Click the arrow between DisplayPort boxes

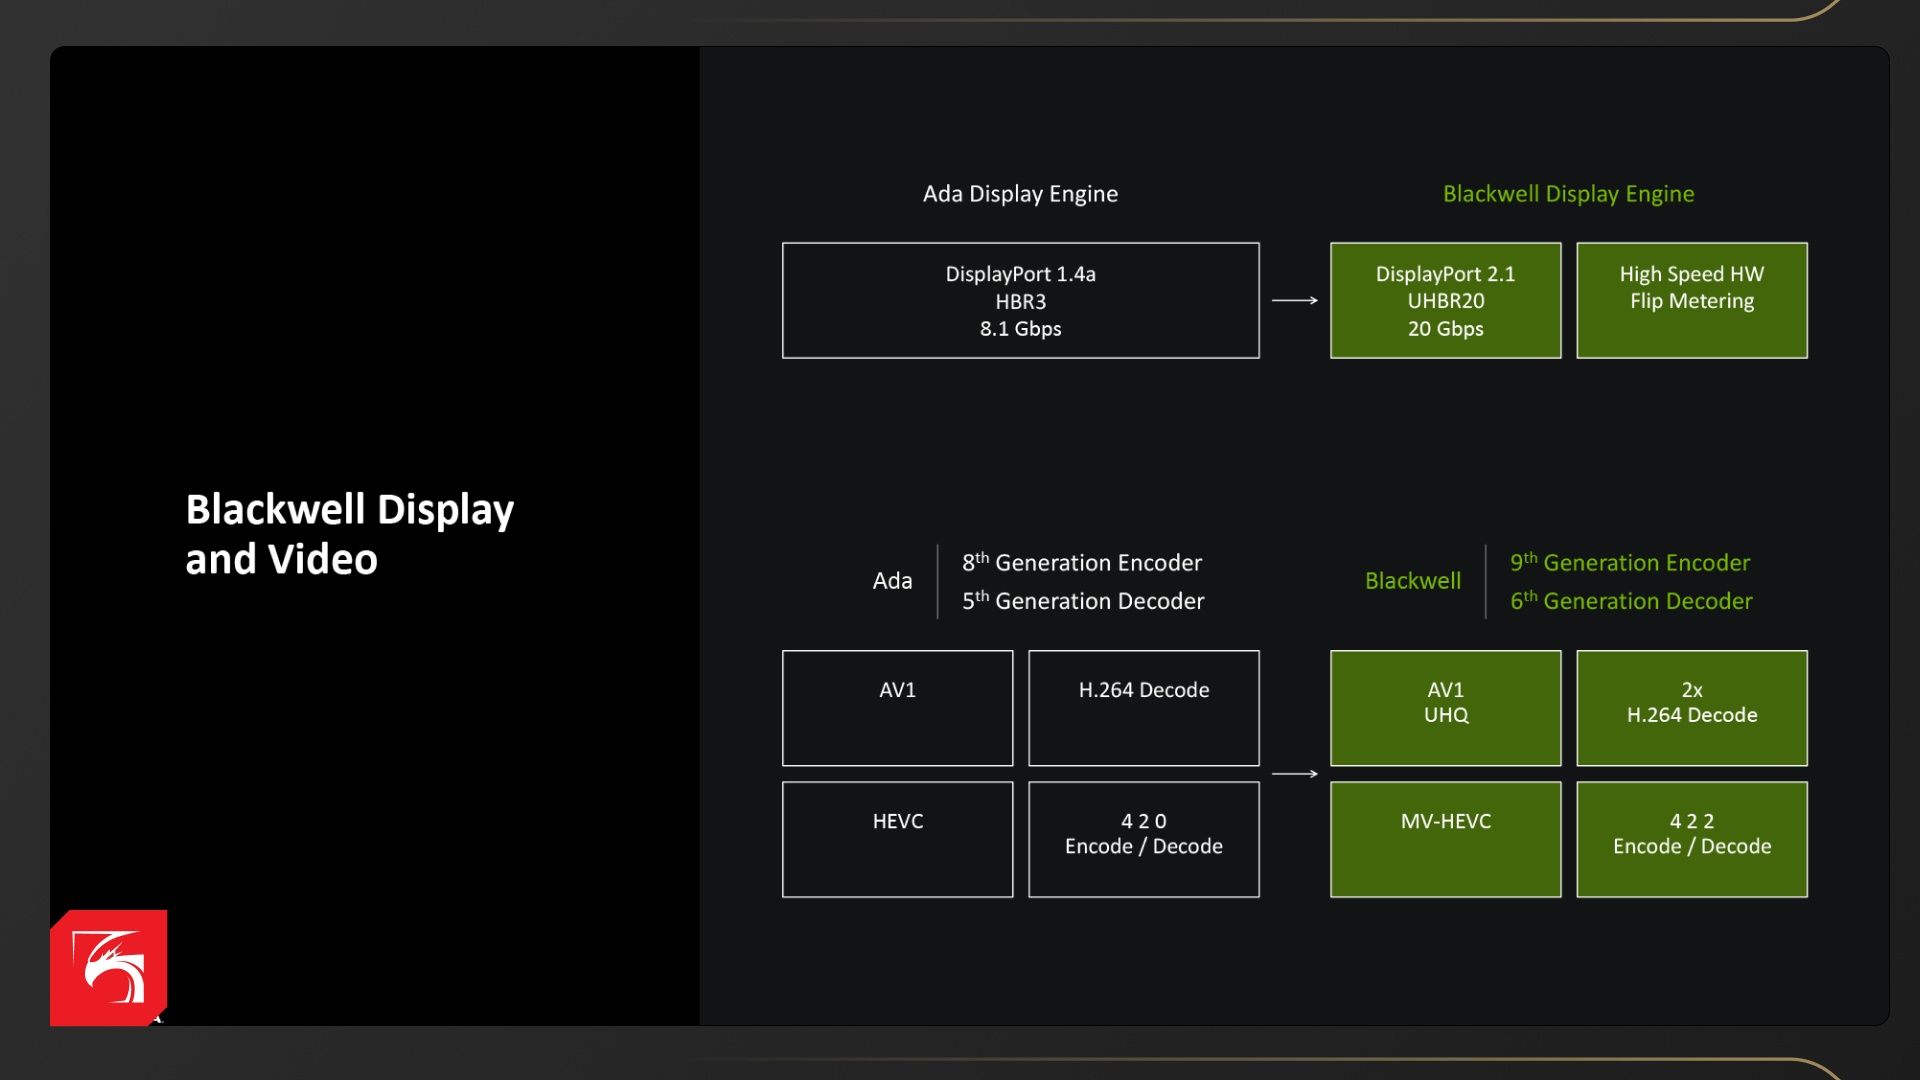(1294, 300)
